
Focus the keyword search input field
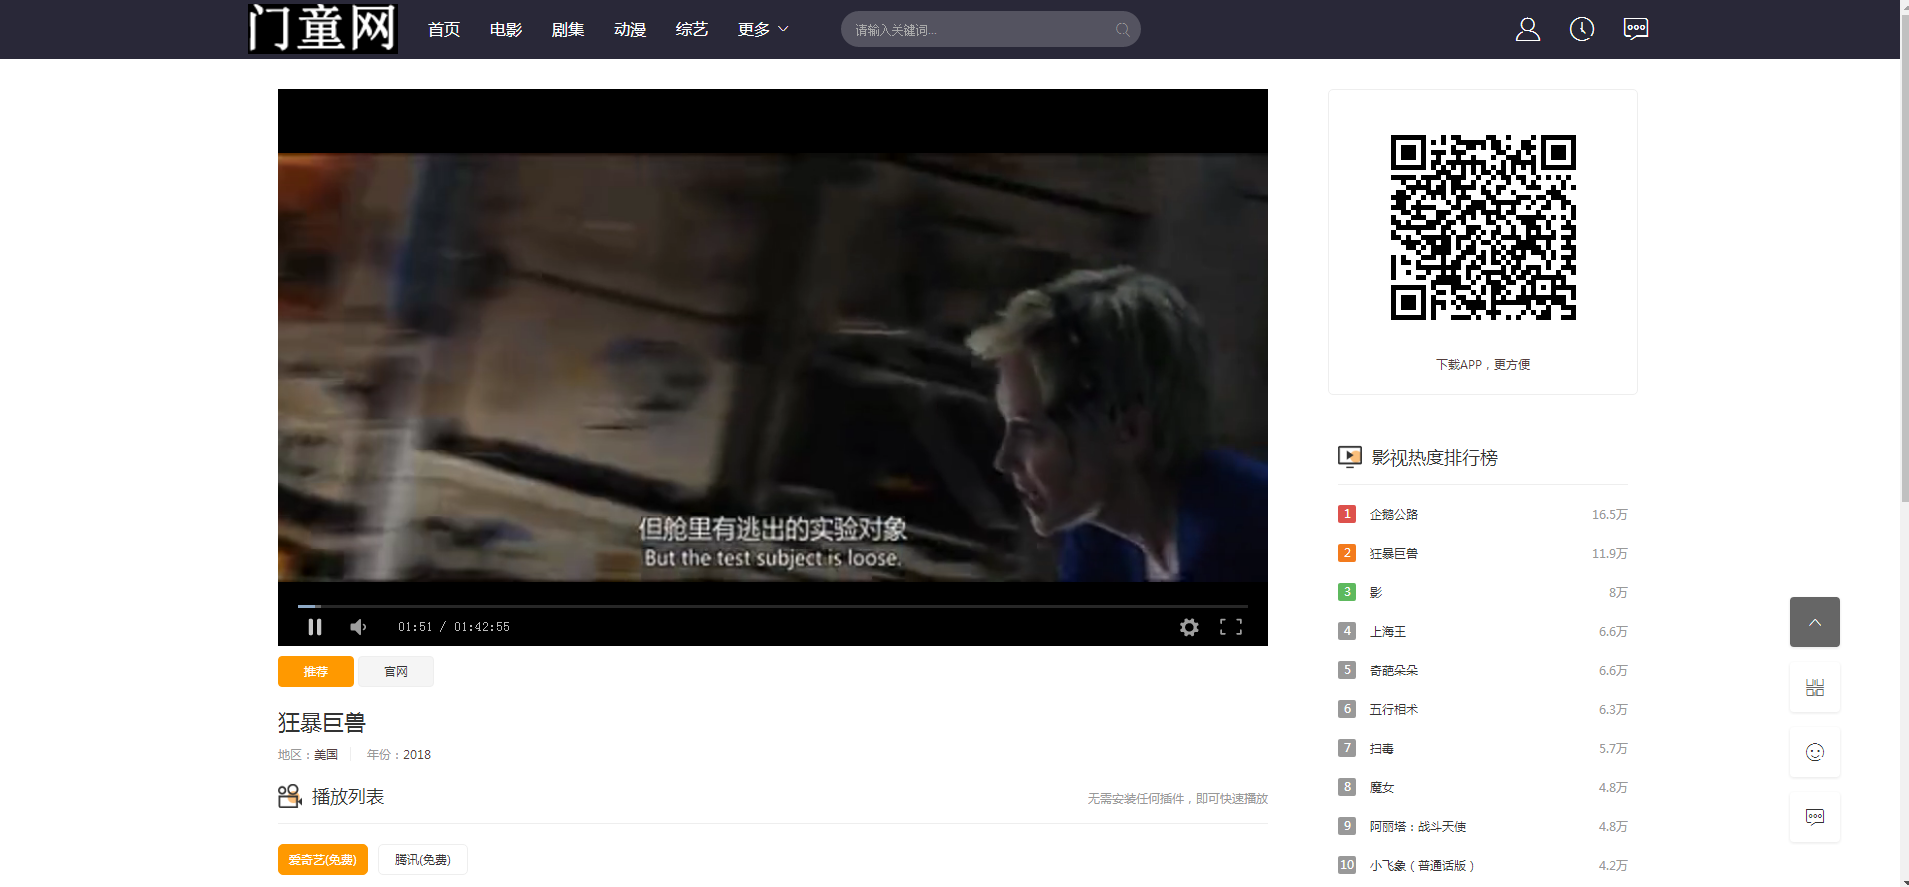pos(980,30)
